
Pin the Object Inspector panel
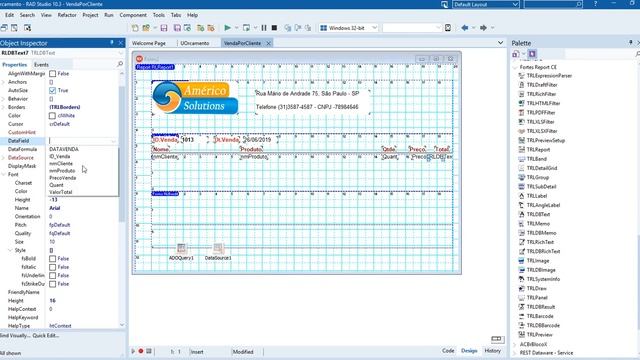pyautogui.click(x=111, y=42)
